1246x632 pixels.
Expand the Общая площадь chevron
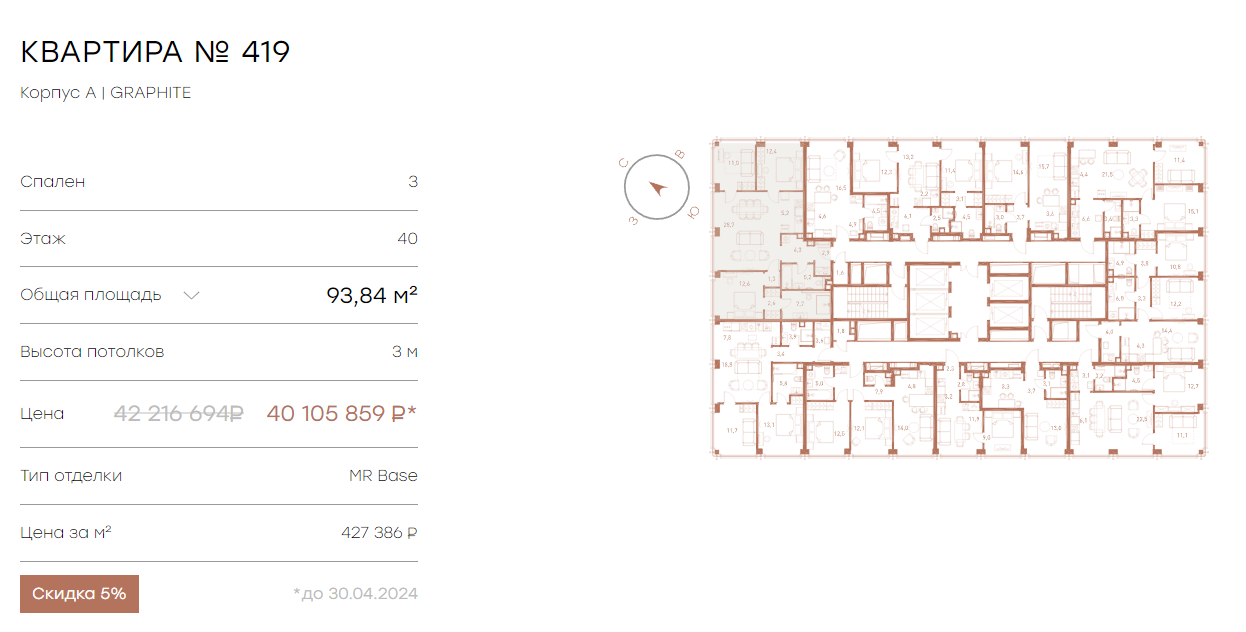[x=192, y=295]
